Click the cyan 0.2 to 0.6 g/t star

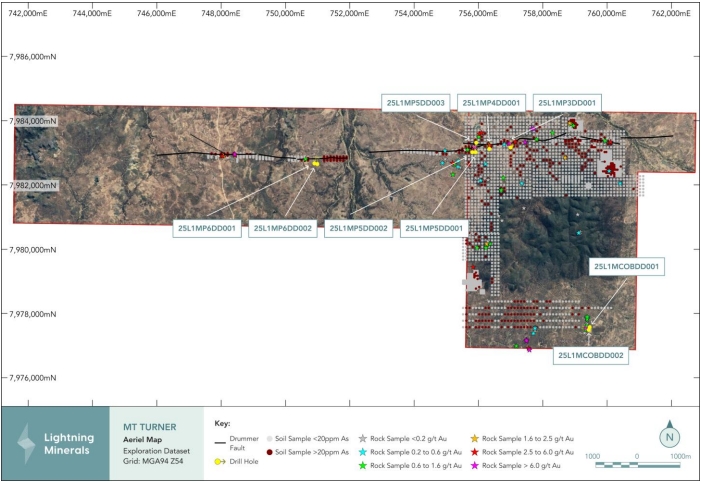pos(363,452)
